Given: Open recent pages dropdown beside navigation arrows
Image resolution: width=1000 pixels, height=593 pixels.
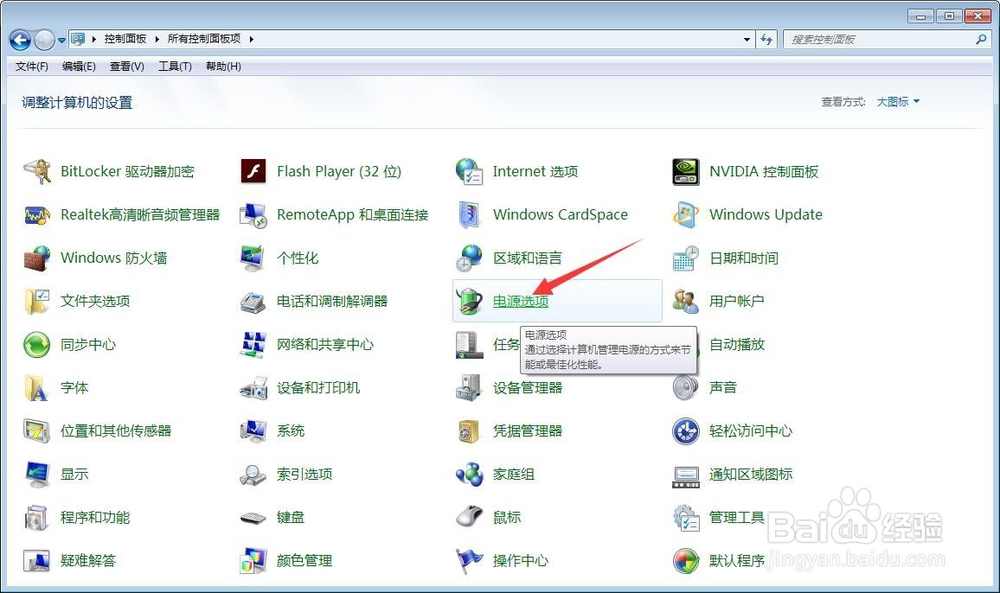Looking at the screenshot, I should [x=62, y=40].
